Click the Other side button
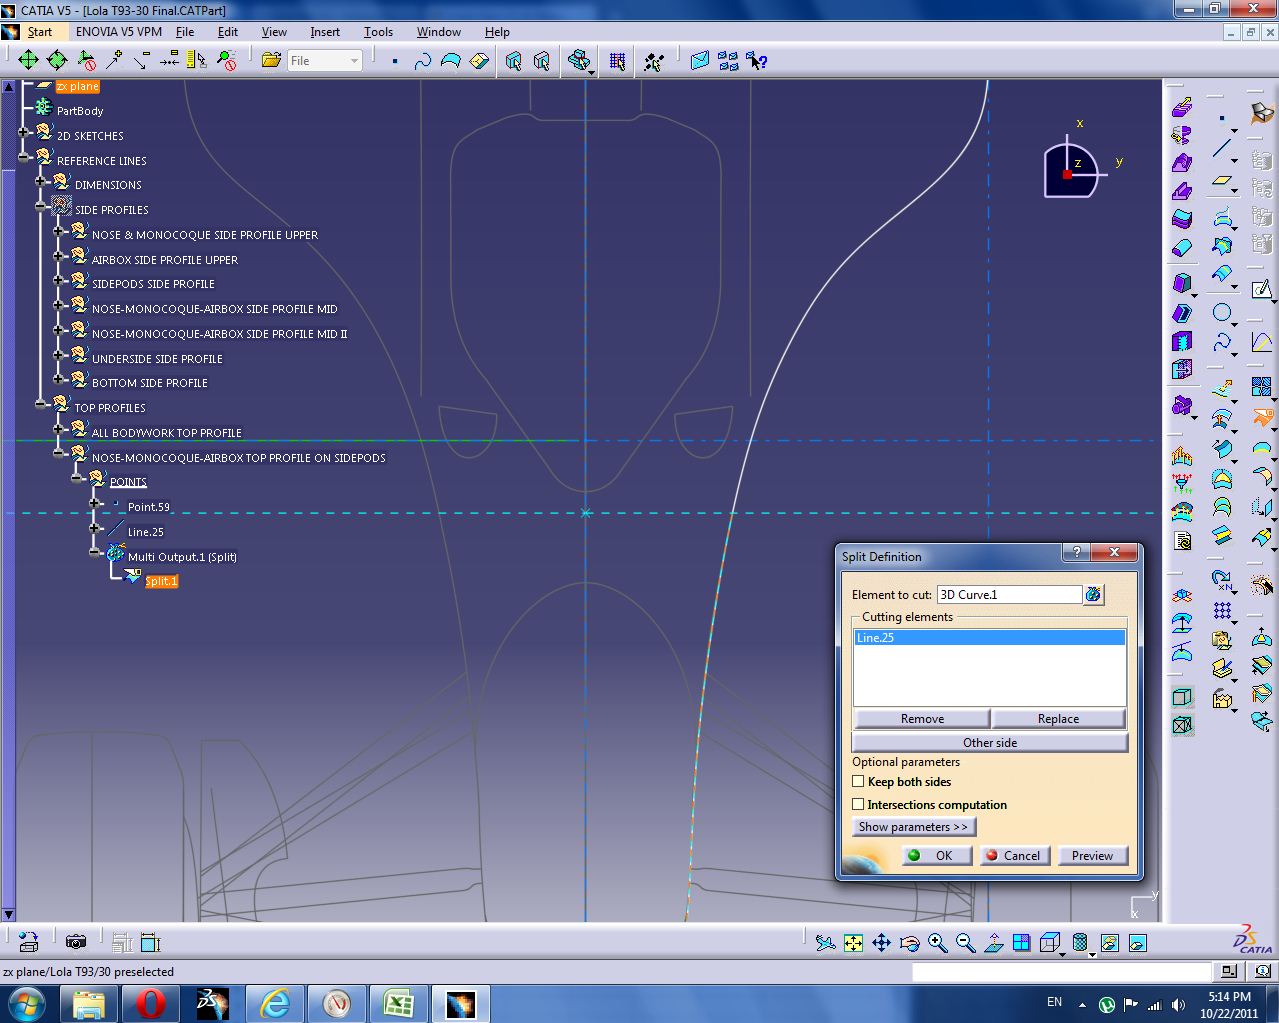This screenshot has height=1023, width=1279. 990,743
